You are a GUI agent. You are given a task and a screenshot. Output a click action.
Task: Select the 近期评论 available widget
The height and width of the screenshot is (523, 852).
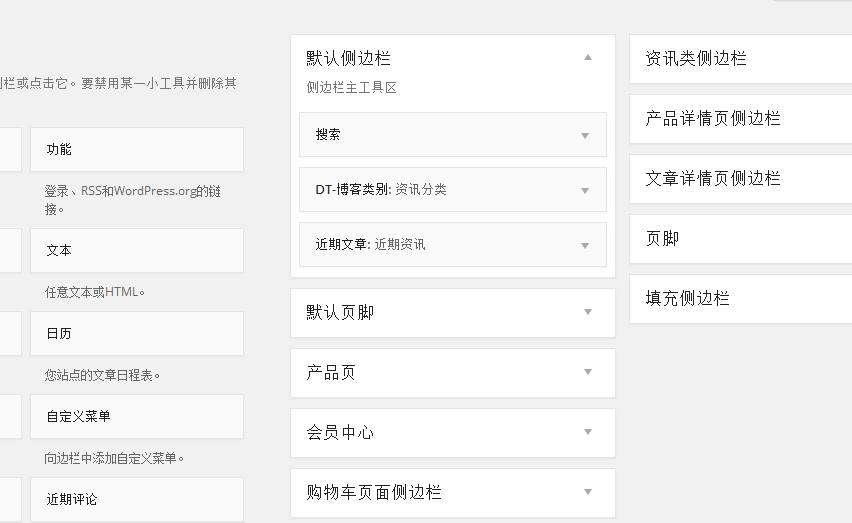pos(136,499)
